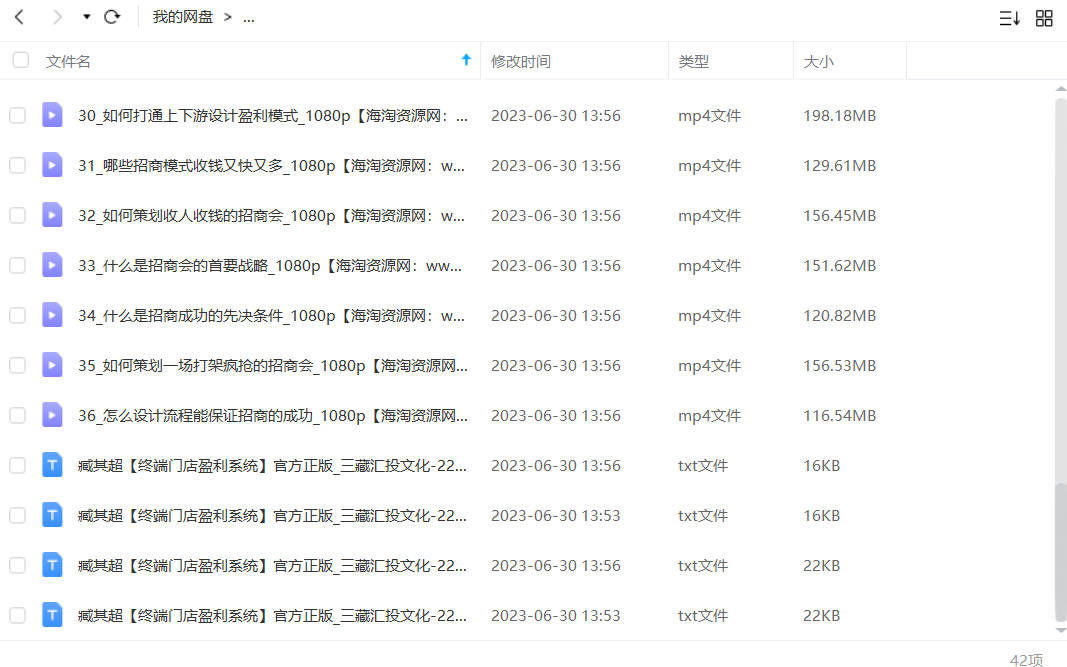This screenshot has width=1067, height=667.
Task: Go forward with the right arrow
Action: pyautogui.click(x=57, y=17)
